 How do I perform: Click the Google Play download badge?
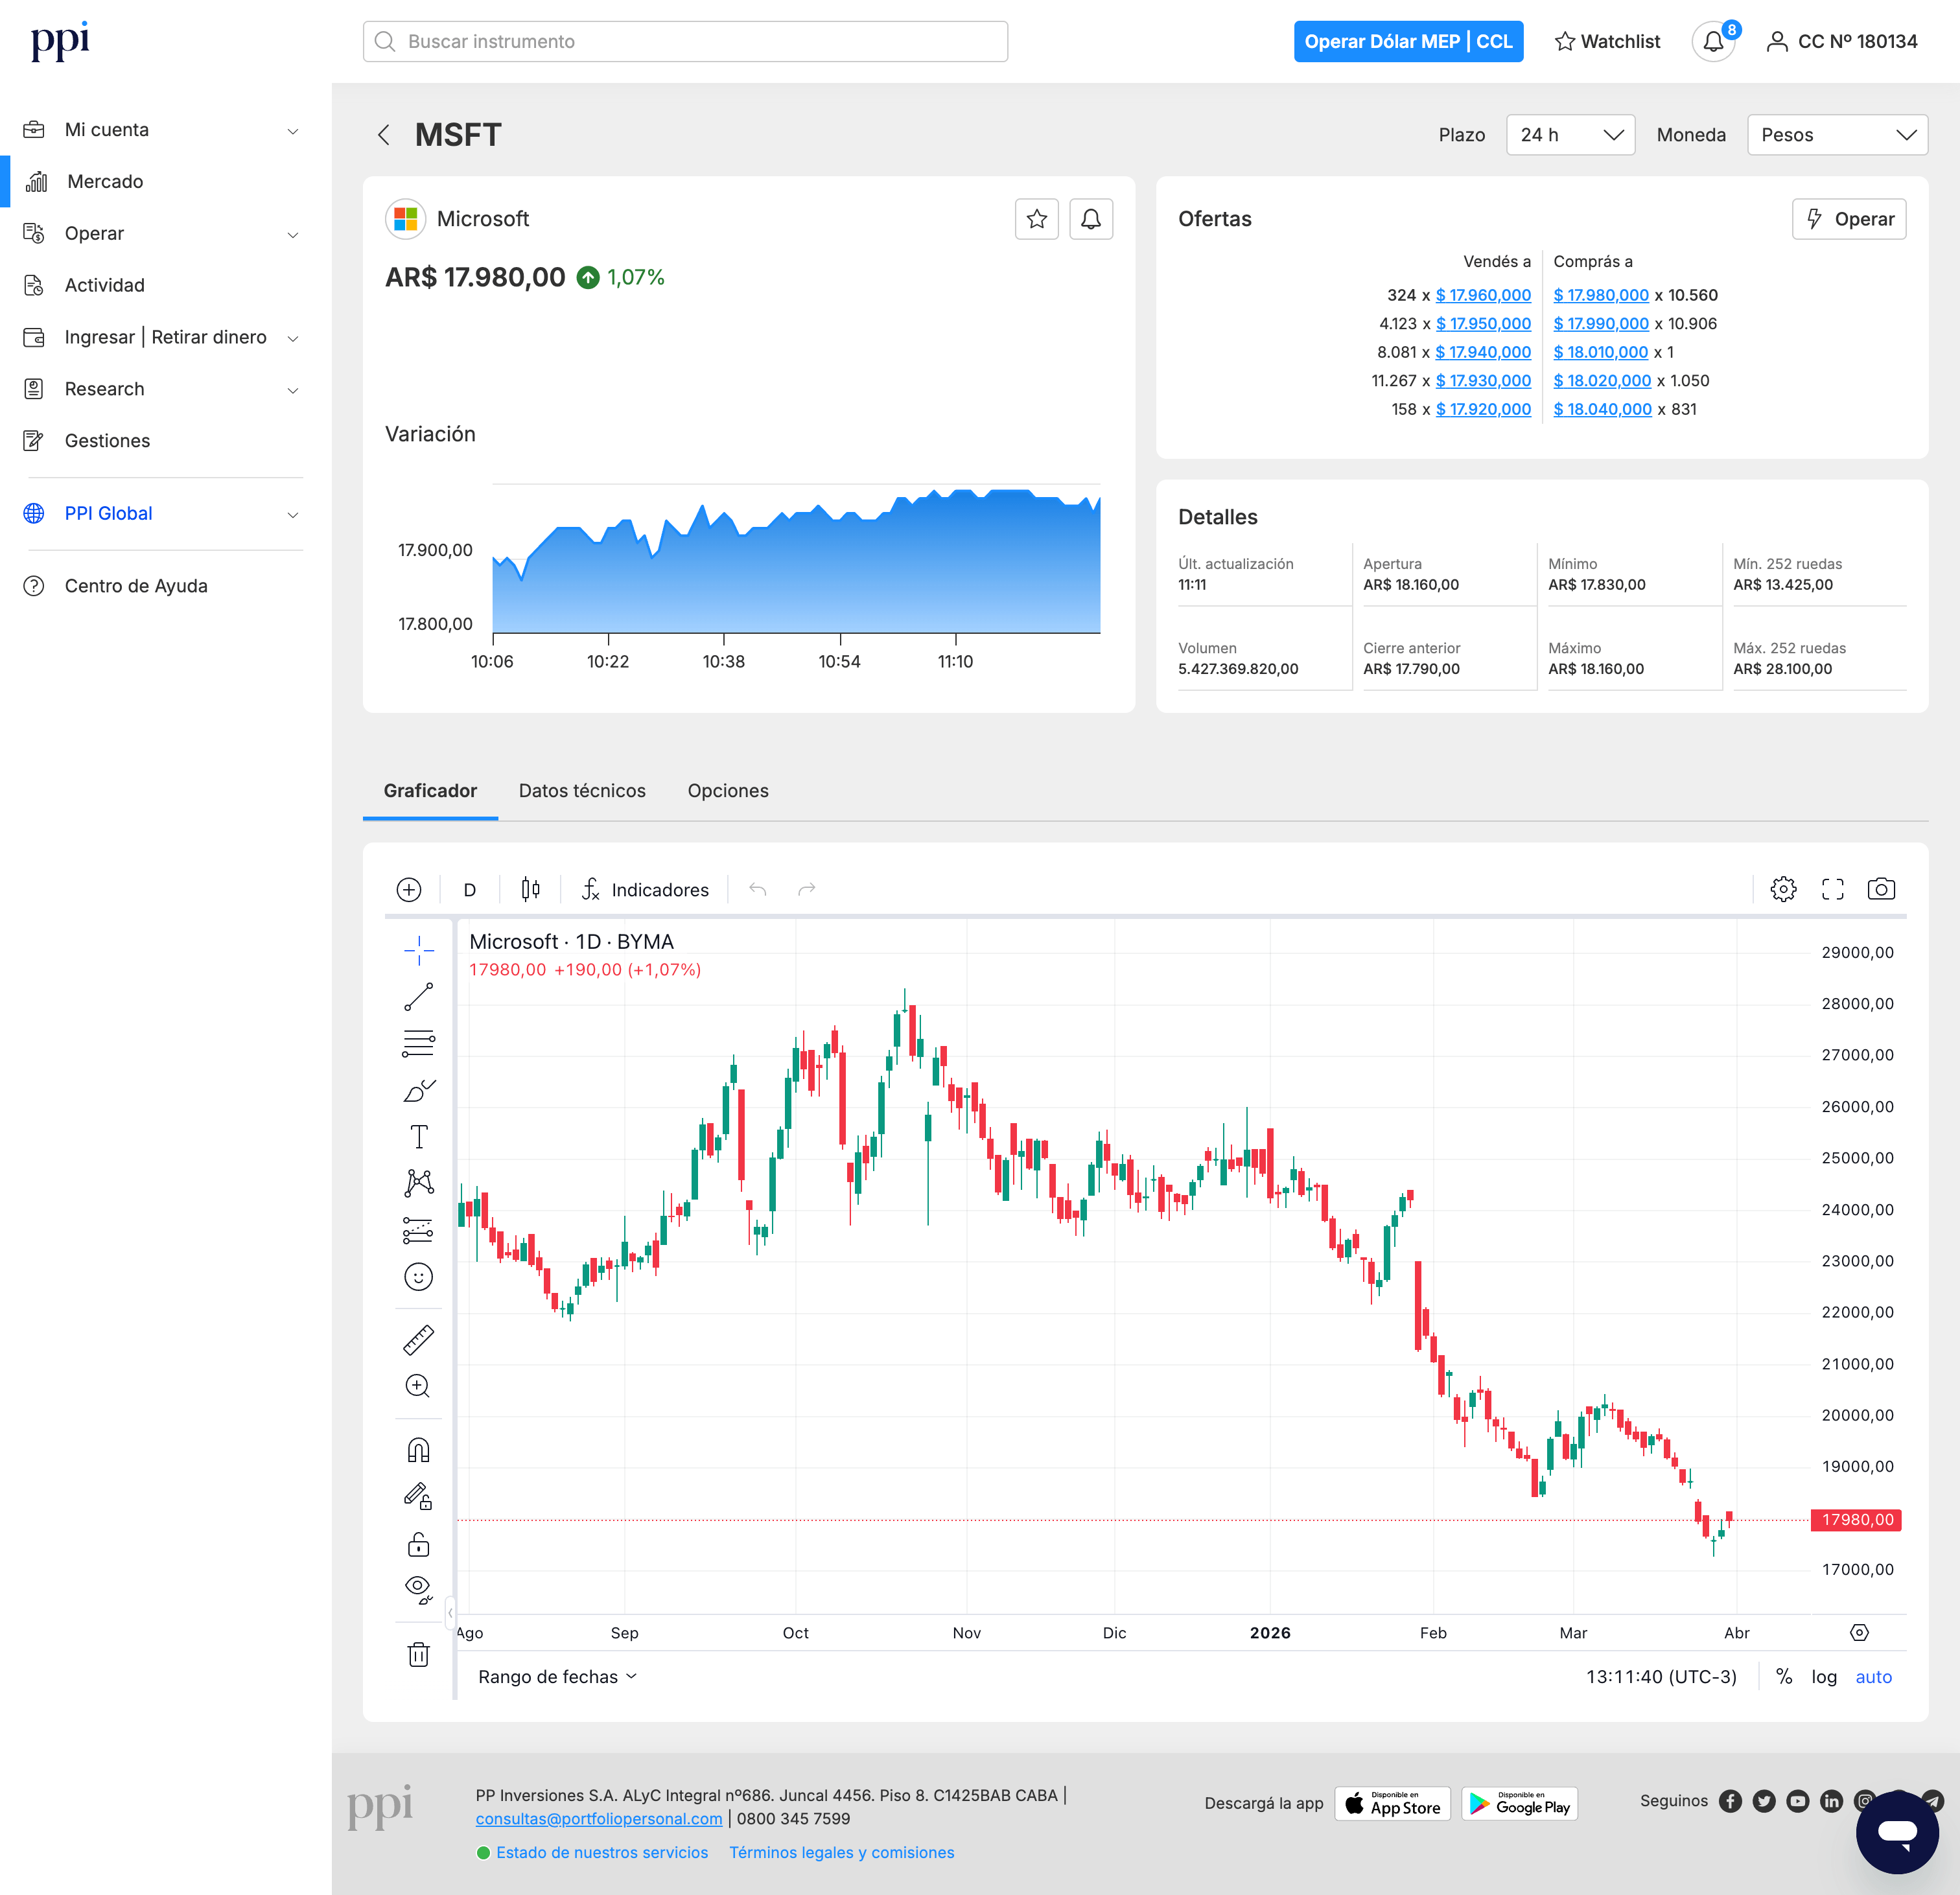[x=1519, y=1804]
